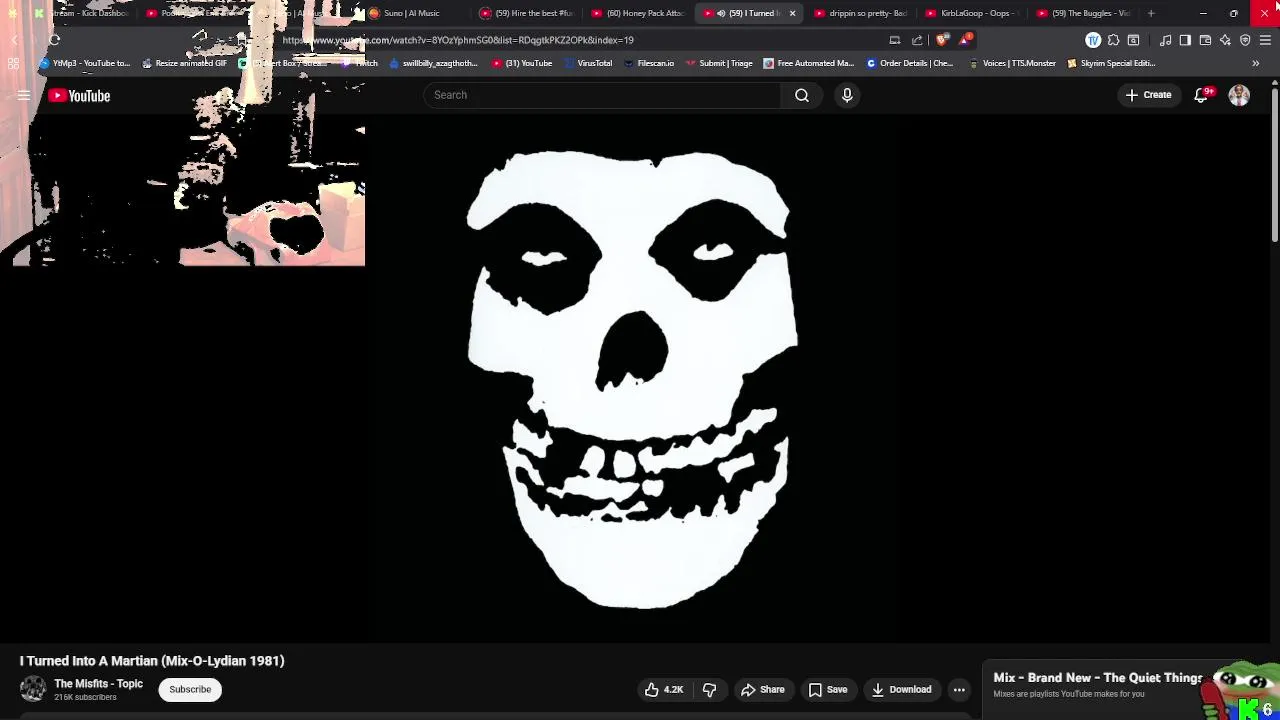This screenshot has height=720, width=1280.
Task: Switch to Stream - Kick Dashboard tab
Action: pos(80,13)
